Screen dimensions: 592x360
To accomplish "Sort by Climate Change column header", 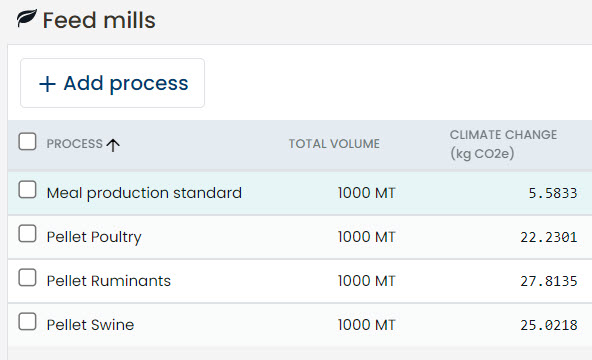I will pyautogui.click(x=503, y=144).
